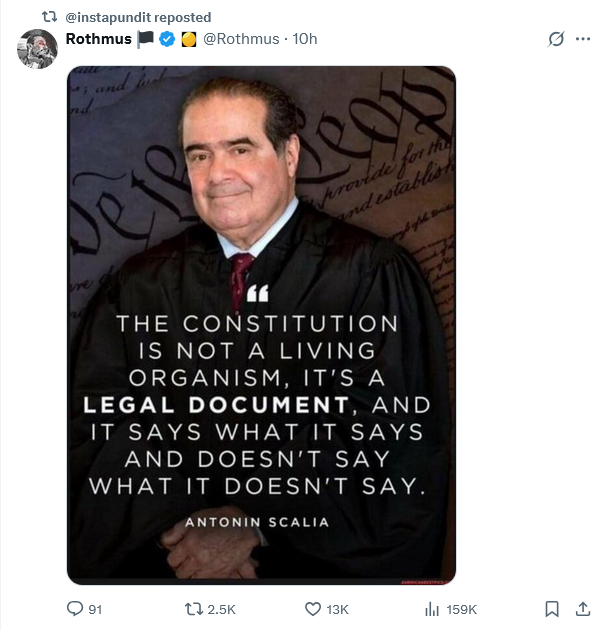Viewport: 608px width, 630px height.
Task: Like the post with the heart icon
Action: click(312, 609)
